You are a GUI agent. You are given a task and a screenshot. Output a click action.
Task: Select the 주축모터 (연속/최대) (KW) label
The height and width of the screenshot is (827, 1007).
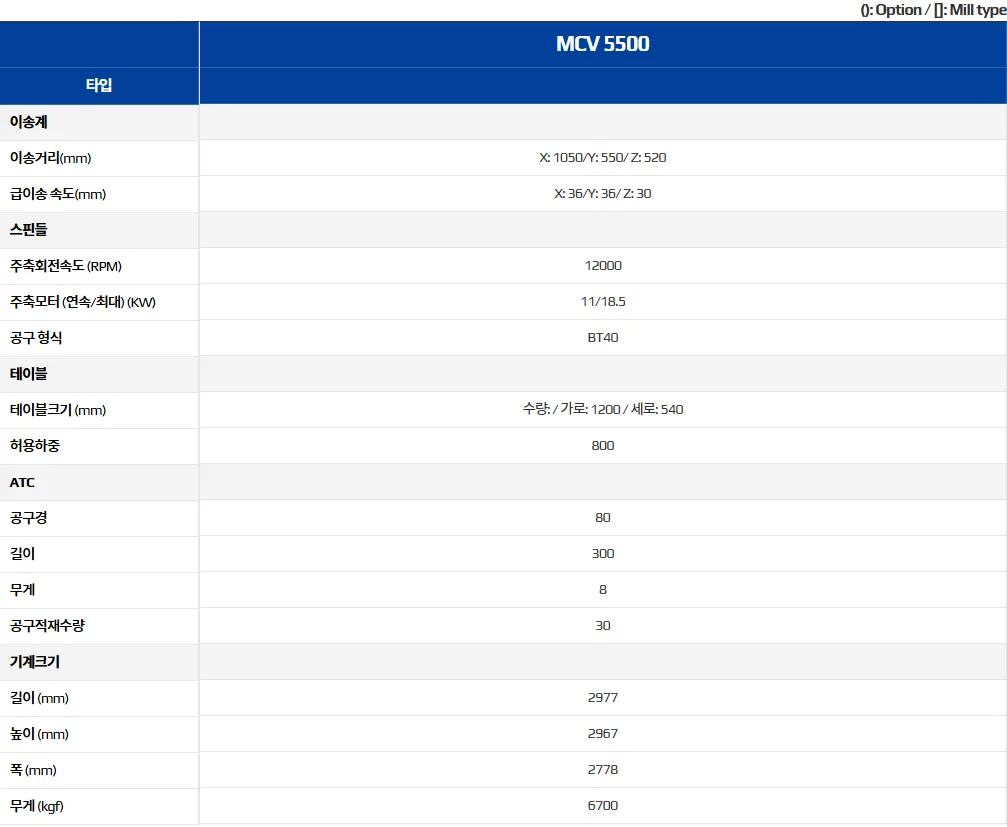[83, 302]
